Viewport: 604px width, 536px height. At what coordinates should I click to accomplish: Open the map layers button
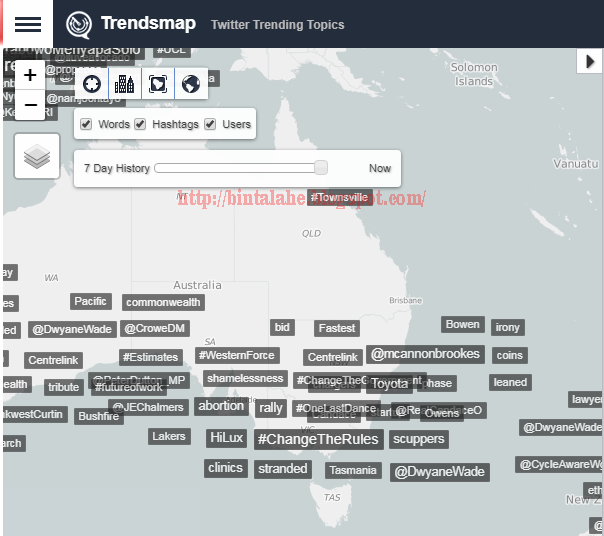[x=37, y=156]
